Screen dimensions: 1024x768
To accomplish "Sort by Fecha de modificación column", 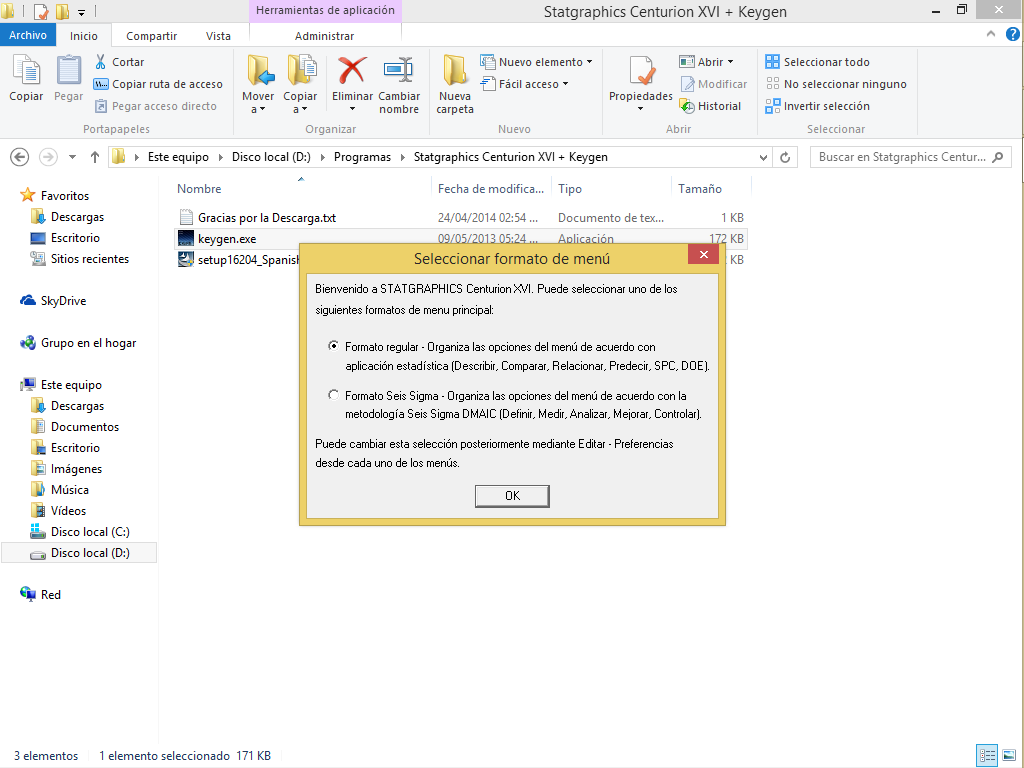I will coord(491,188).
